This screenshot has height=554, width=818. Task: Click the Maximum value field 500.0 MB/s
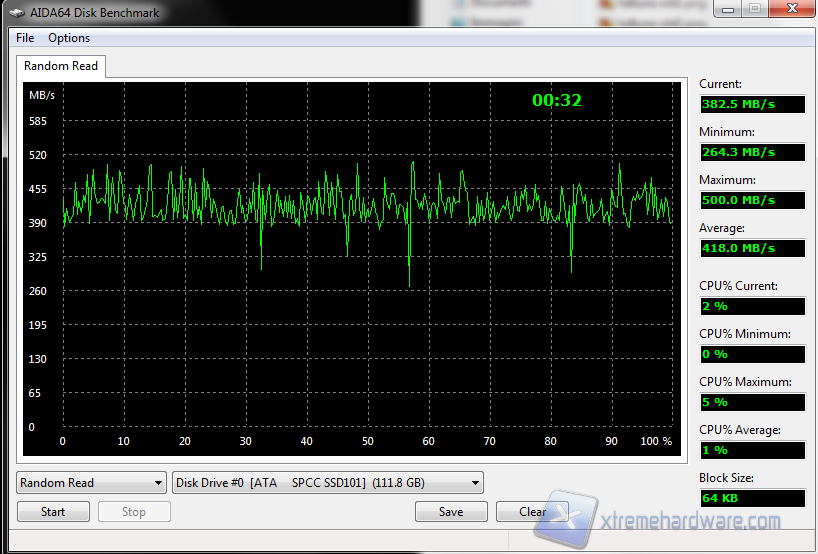[x=751, y=200]
